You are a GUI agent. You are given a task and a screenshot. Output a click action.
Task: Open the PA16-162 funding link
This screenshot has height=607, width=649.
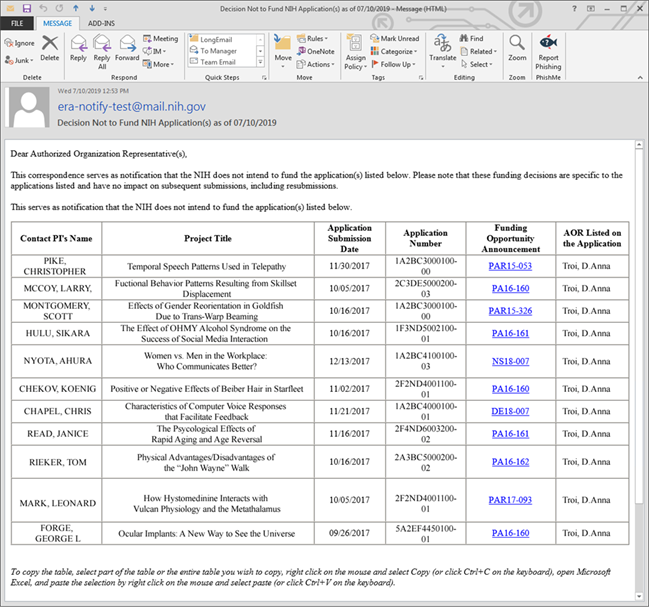click(510, 462)
